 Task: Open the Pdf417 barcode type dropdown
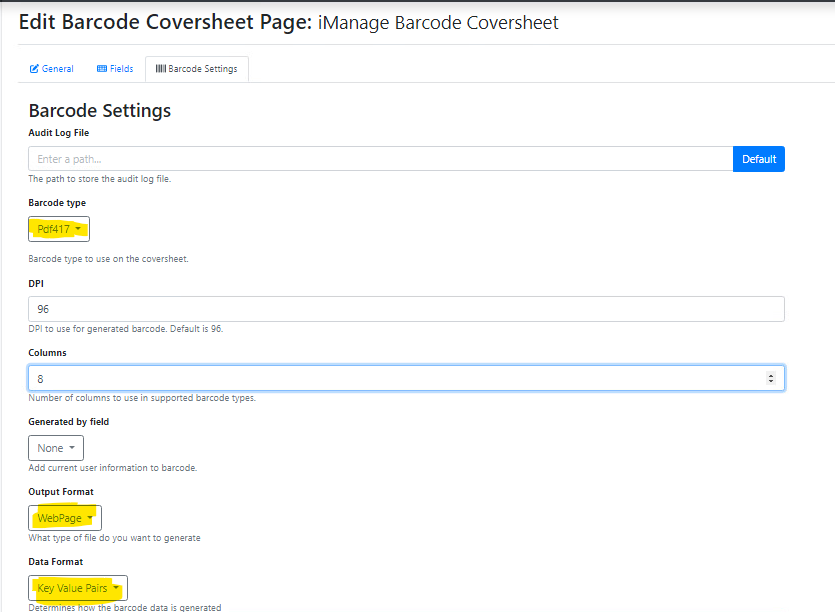click(59, 229)
